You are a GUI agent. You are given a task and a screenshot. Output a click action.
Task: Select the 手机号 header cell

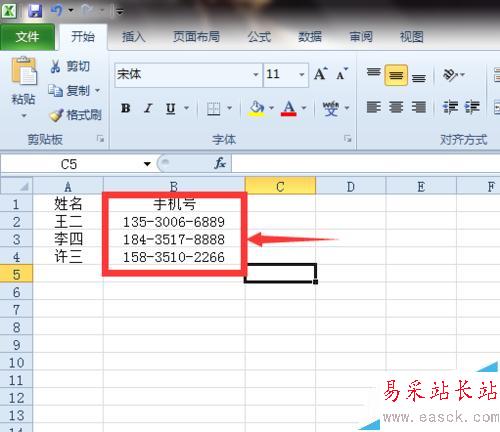pyautogui.click(x=174, y=204)
